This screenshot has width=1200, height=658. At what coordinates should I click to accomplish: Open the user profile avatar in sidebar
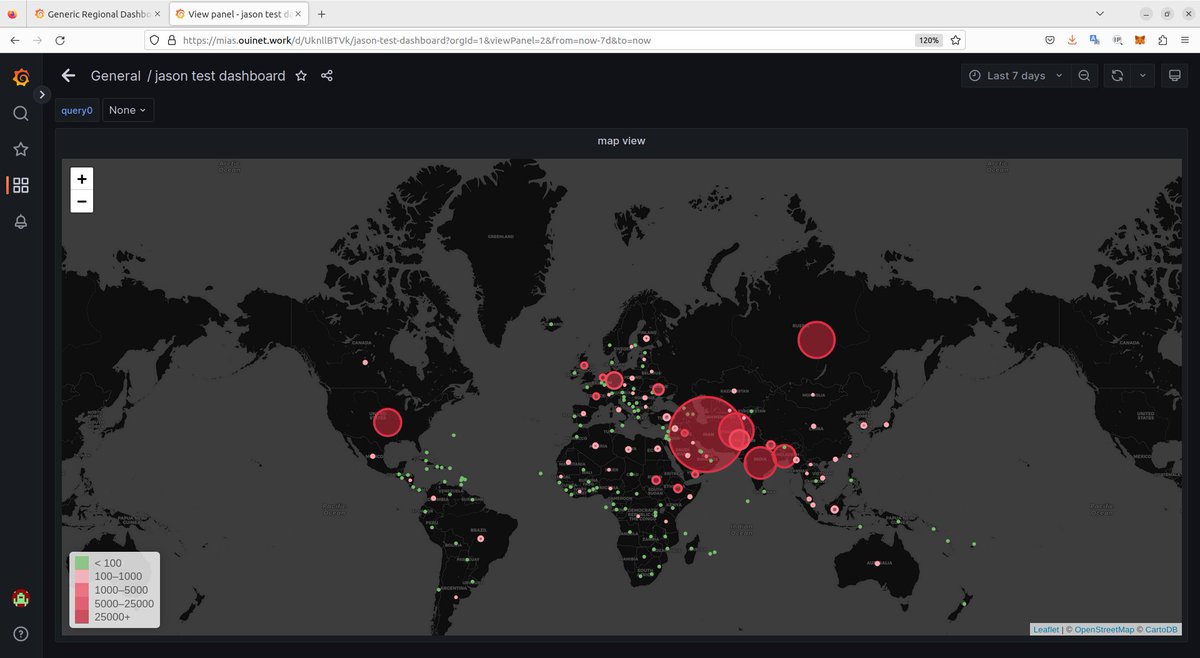pos(21,598)
